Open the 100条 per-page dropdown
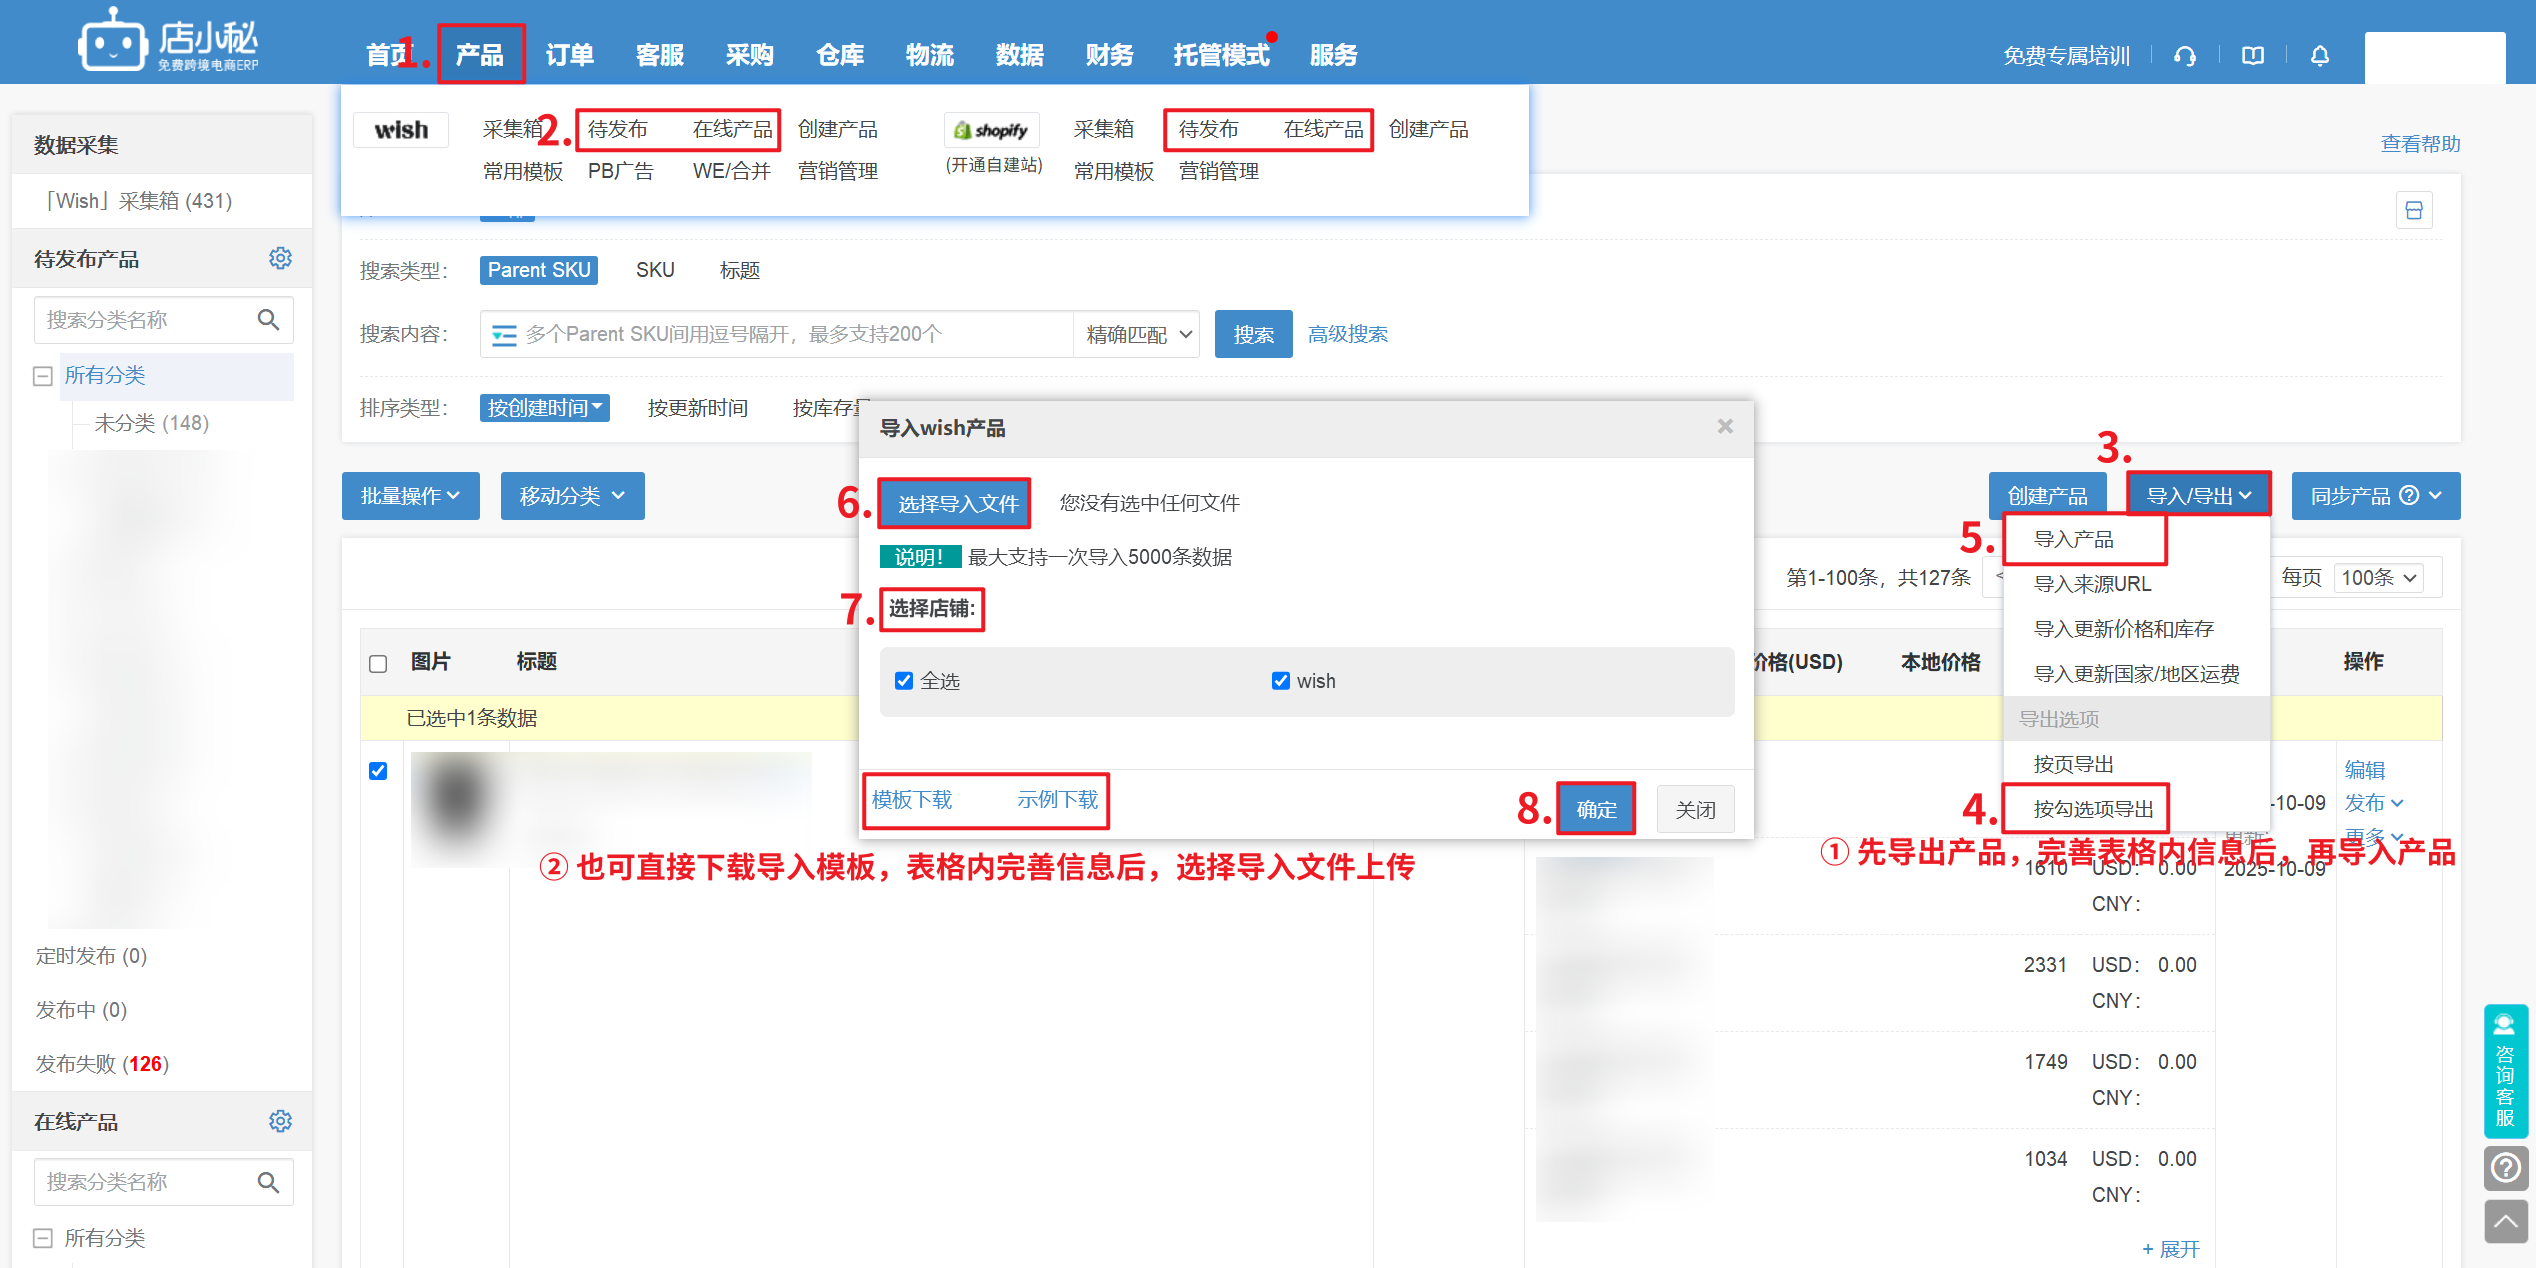This screenshot has height=1268, width=2536. point(2378,578)
